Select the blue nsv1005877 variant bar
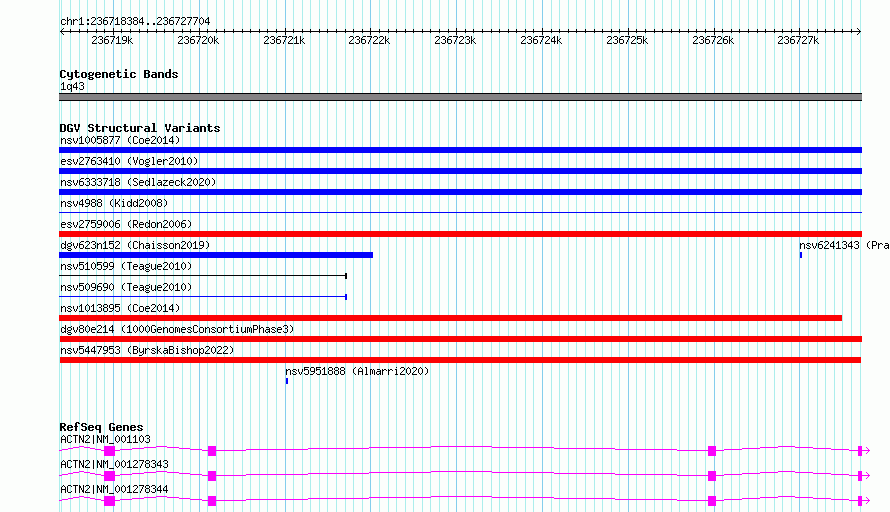The width and height of the screenshot is (890, 512). (460, 150)
